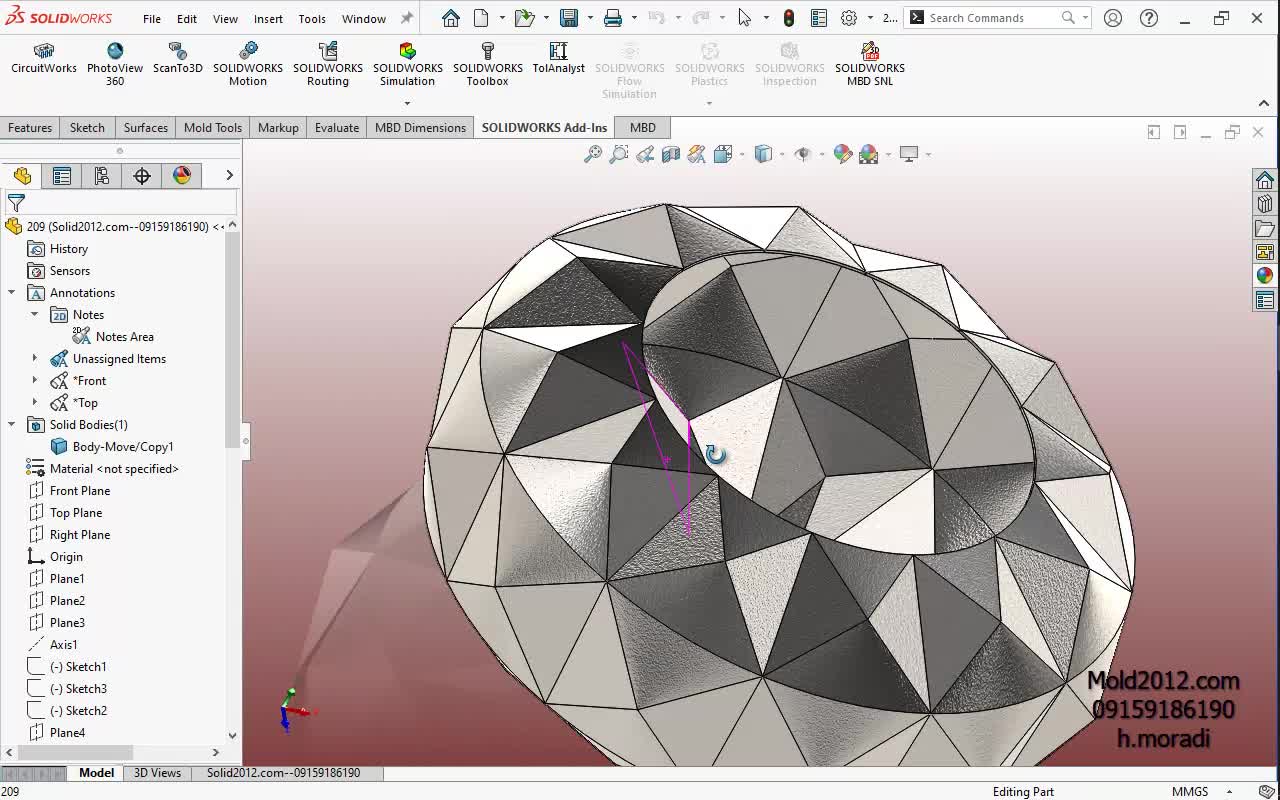Toggle the Hide/Show Items eye icon
Image resolution: width=1280 pixels, height=800 pixels.
point(802,154)
